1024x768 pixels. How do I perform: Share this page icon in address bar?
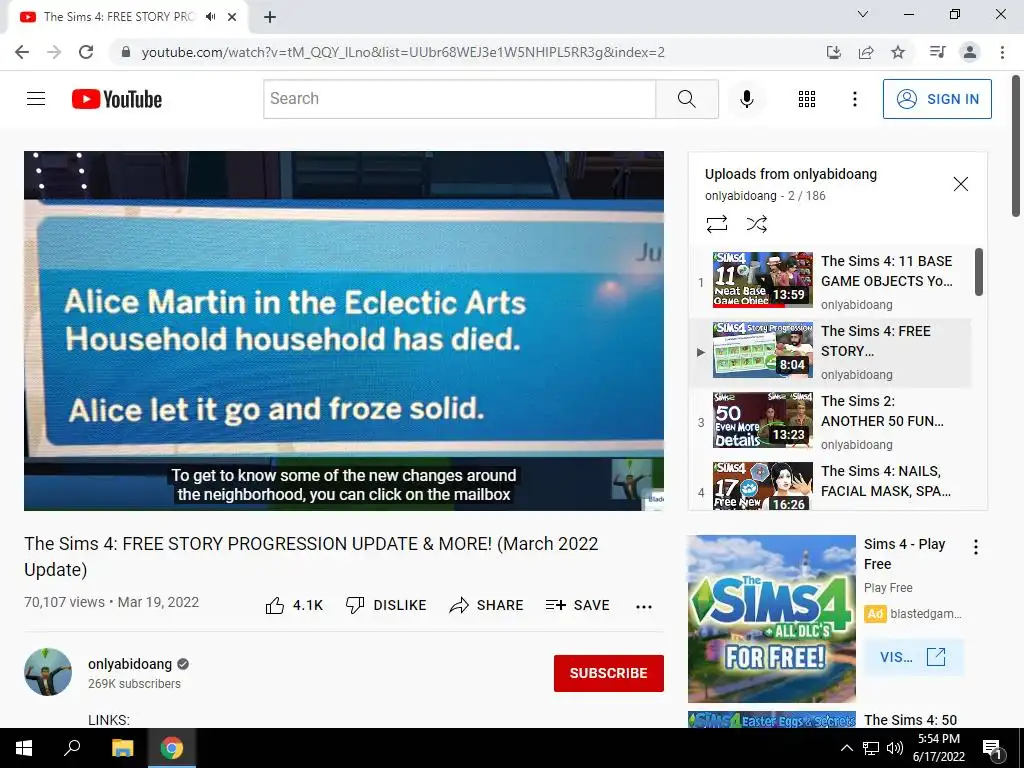(x=866, y=52)
